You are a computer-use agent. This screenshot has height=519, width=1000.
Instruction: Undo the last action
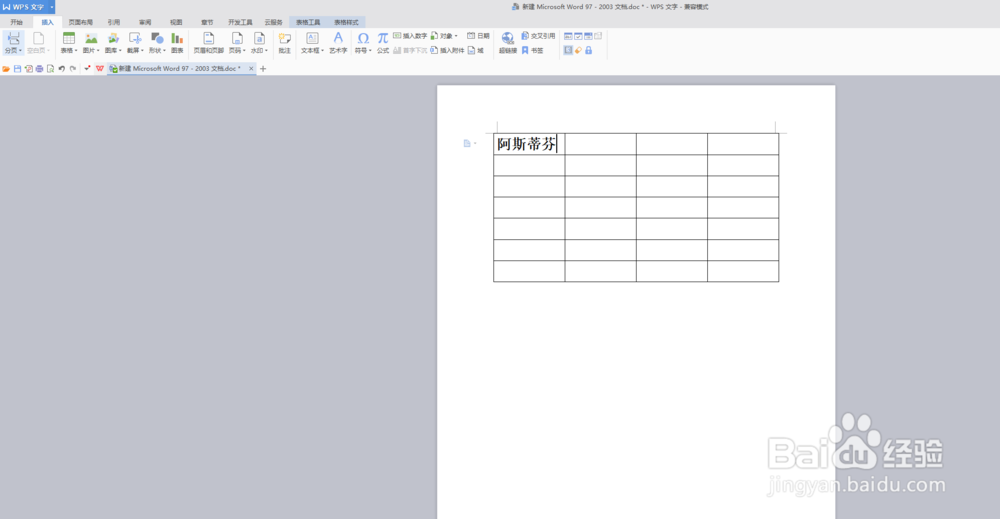pos(62,69)
